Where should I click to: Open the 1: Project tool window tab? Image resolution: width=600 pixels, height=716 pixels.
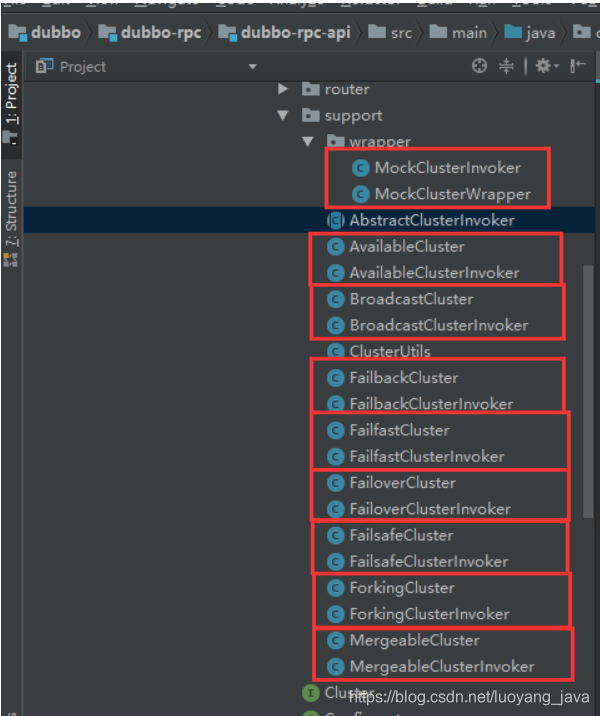[11, 104]
